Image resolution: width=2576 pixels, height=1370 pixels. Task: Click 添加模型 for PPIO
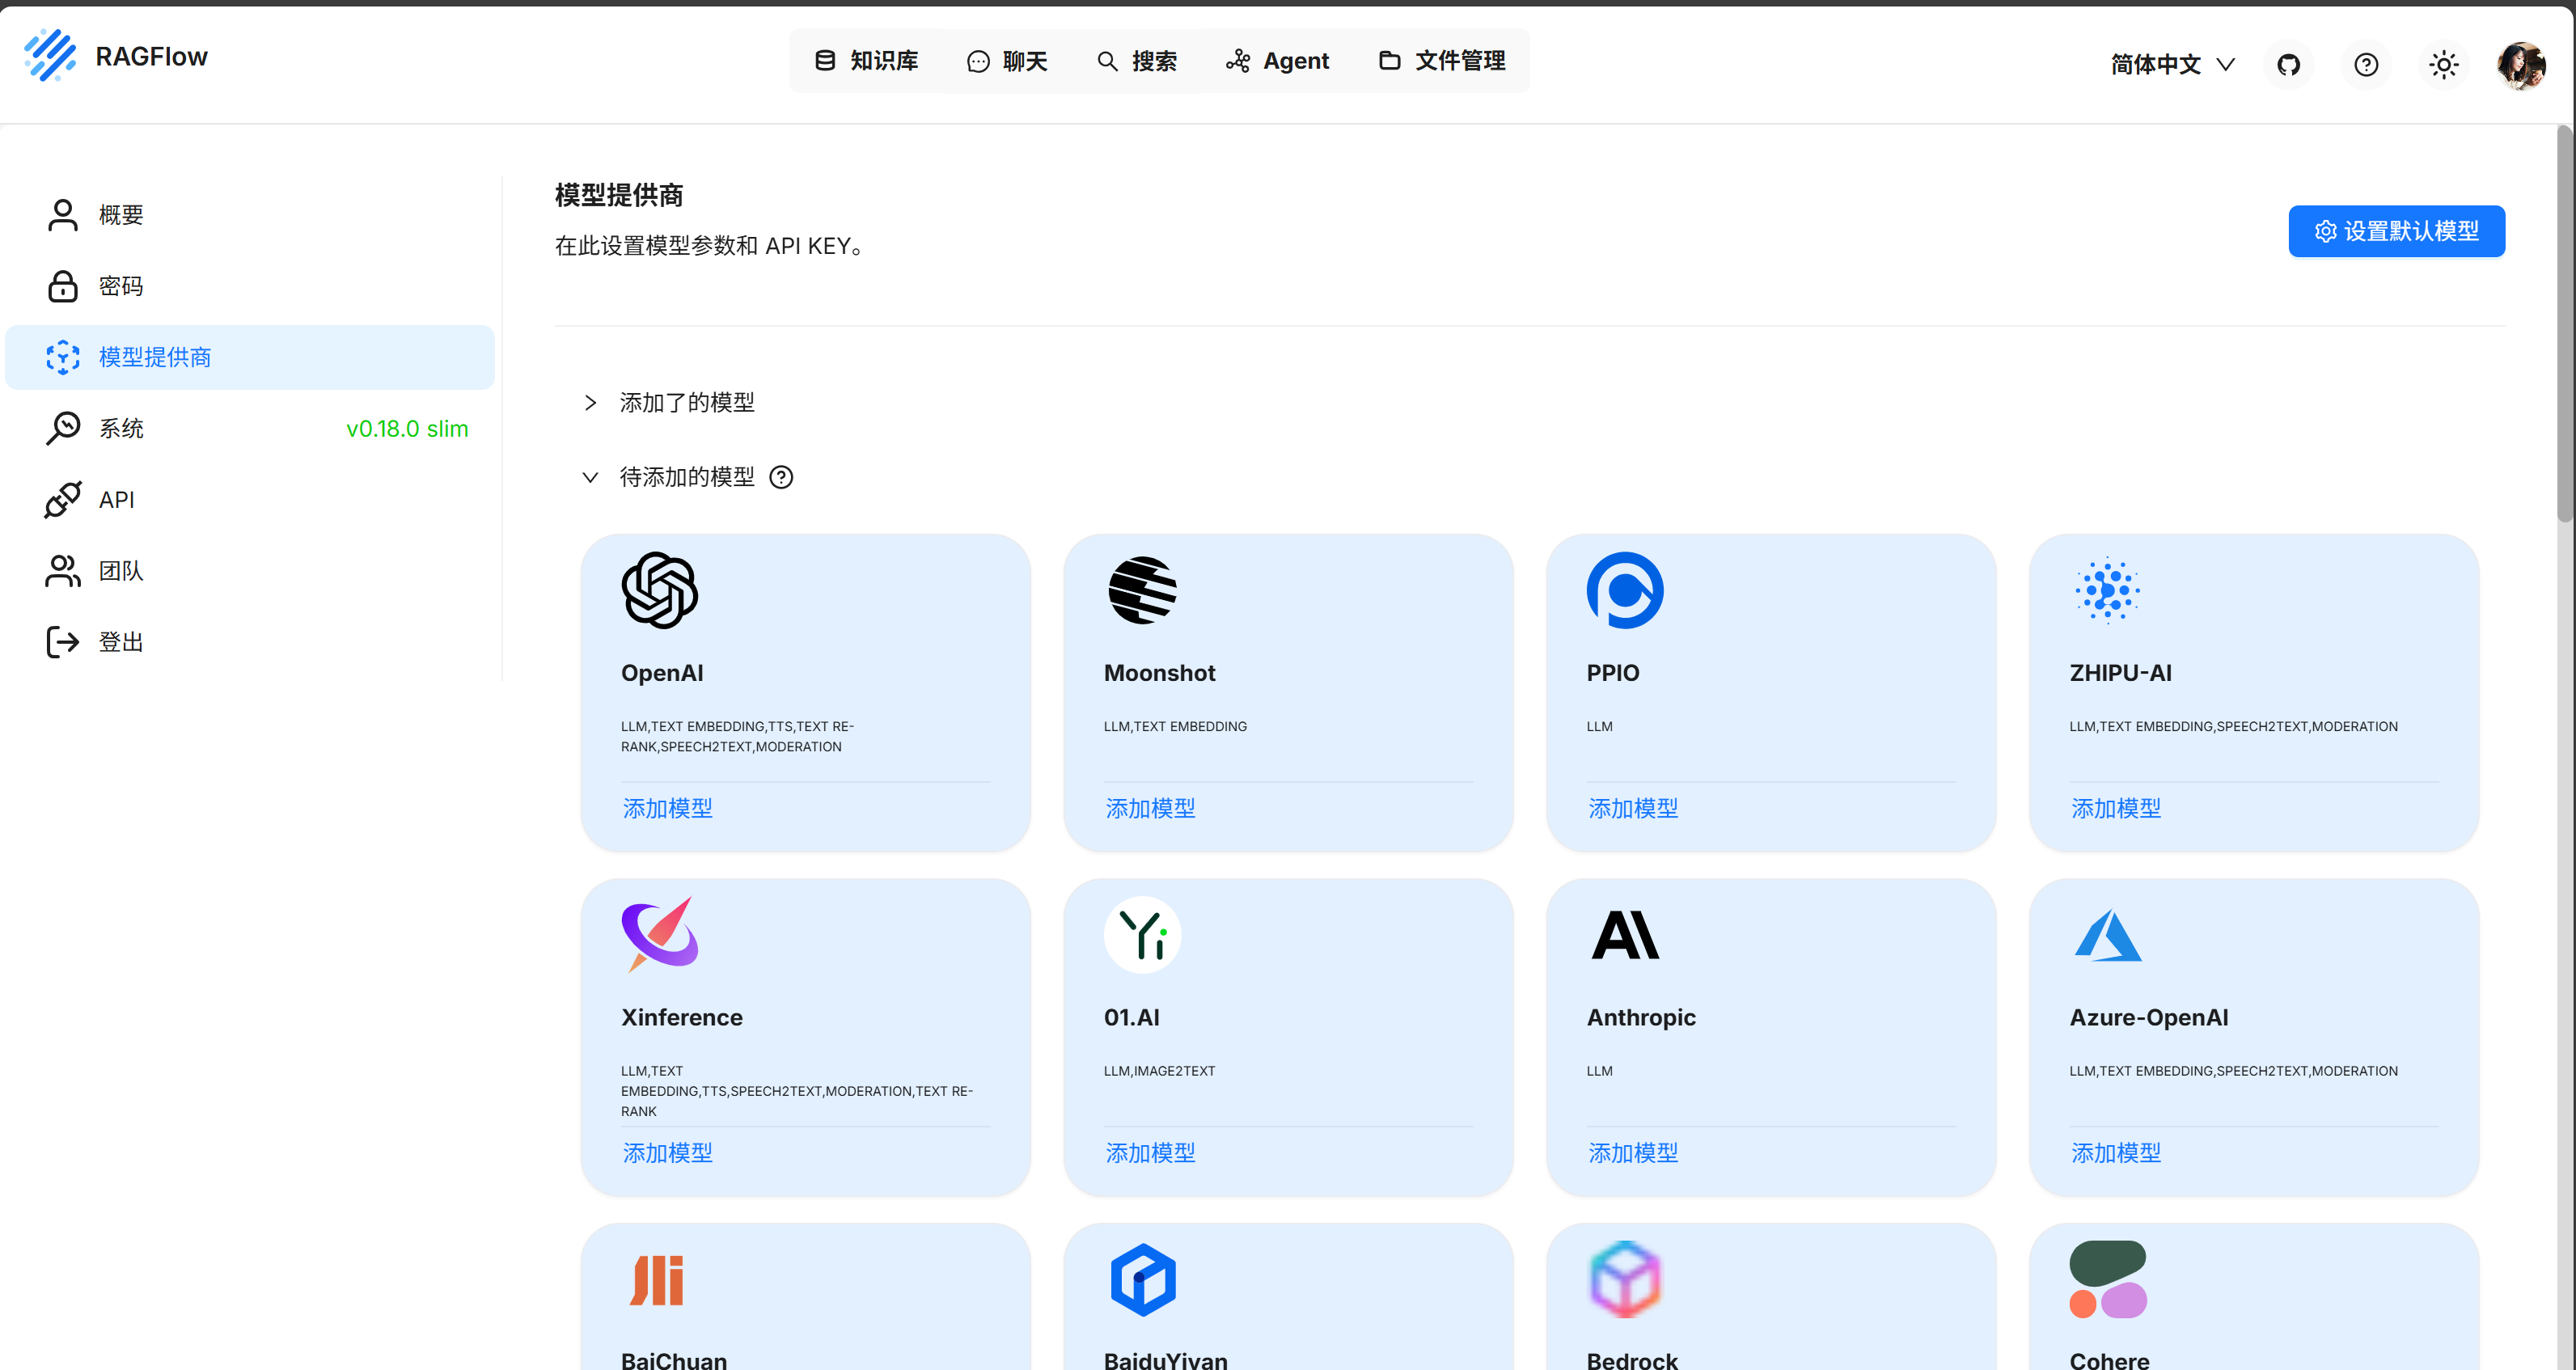click(x=1633, y=808)
